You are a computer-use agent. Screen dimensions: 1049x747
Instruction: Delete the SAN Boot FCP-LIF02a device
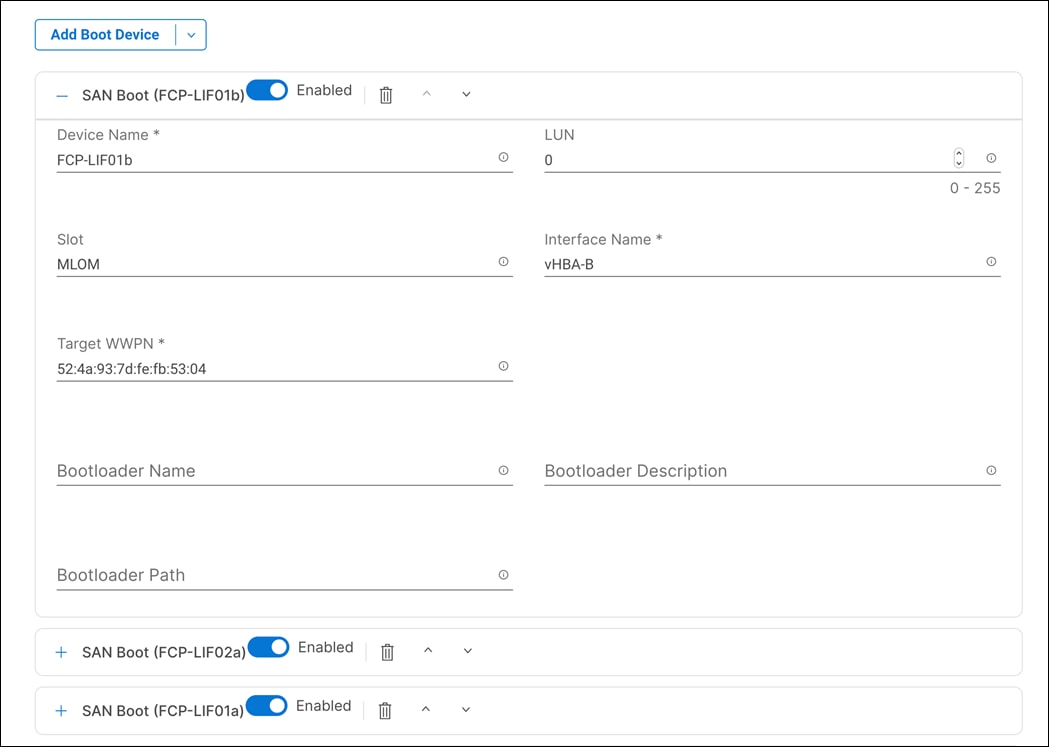click(x=388, y=651)
